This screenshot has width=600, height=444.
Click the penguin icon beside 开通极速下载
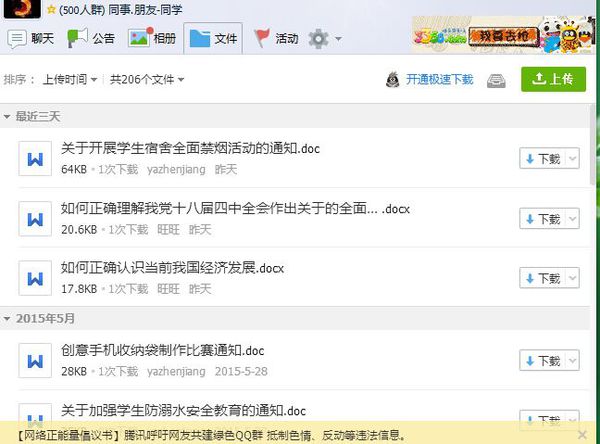coord(393,79)
